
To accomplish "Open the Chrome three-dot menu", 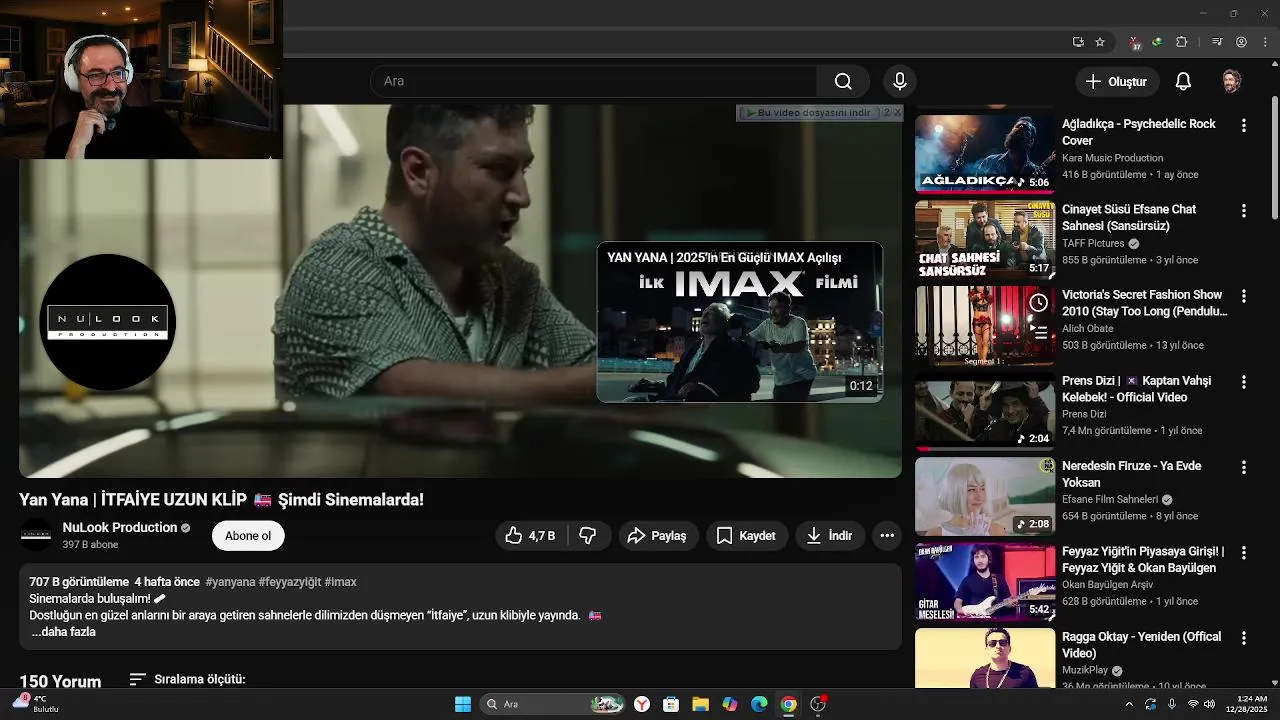I will coord(1265,42).
